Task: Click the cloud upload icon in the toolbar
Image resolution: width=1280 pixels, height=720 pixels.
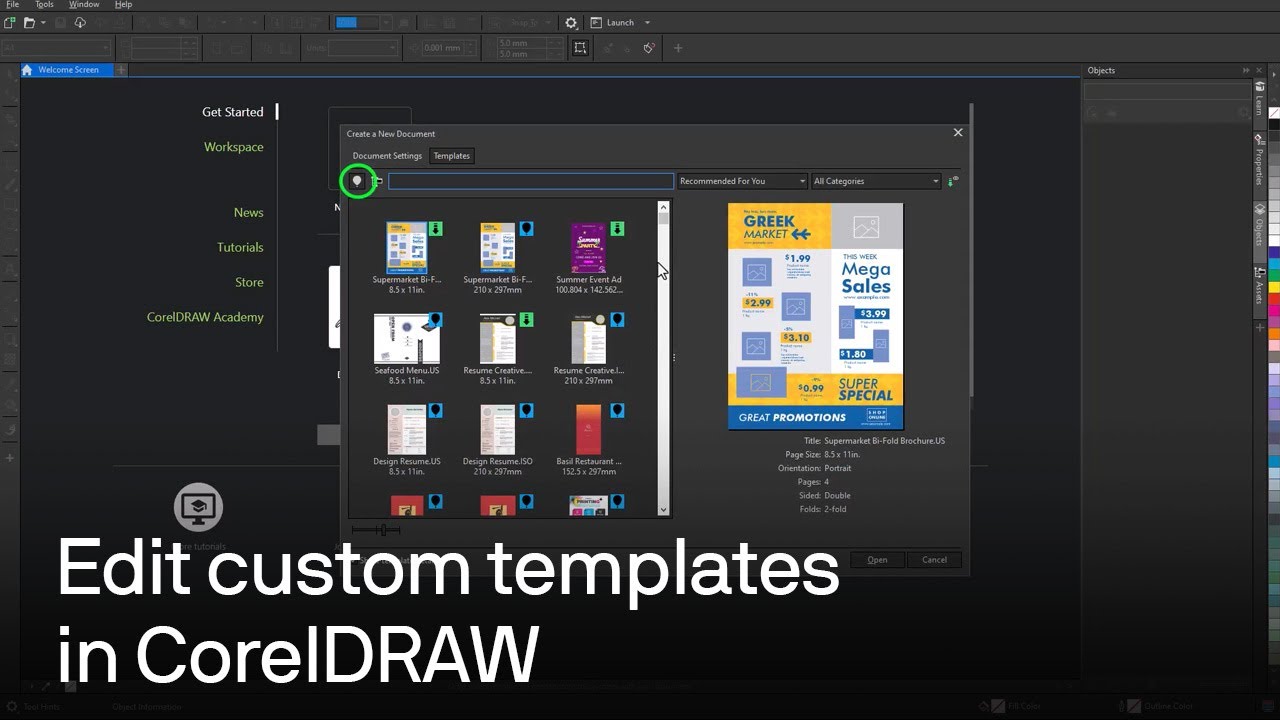Action: (80, 22)
